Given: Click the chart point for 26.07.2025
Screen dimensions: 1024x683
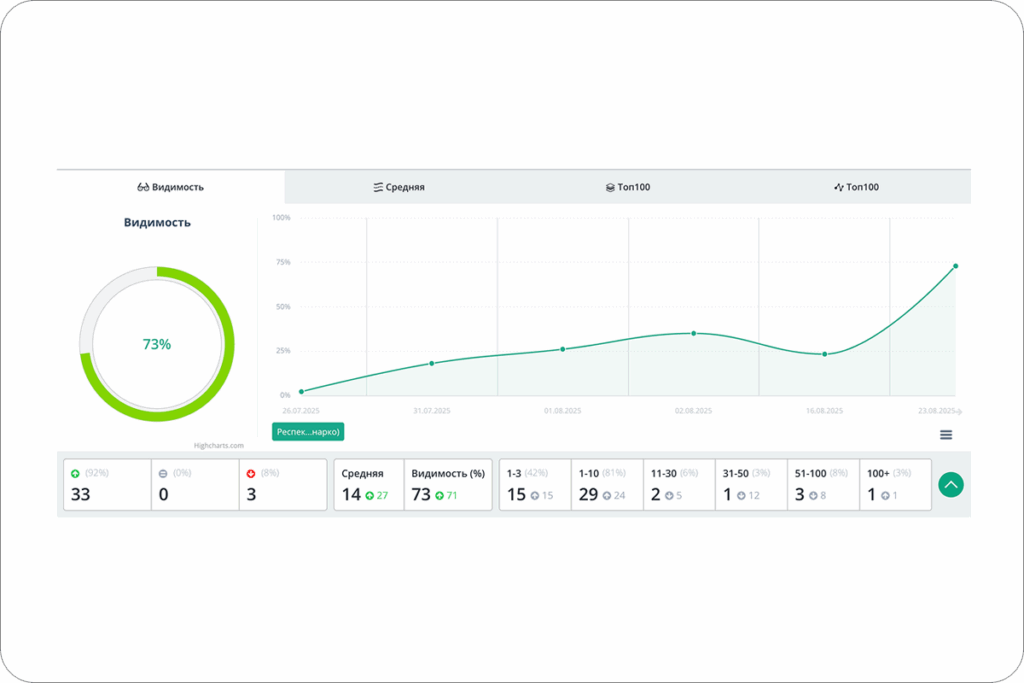Looking at the screenshot, I should pyautogui.click(x=301, y=392).
